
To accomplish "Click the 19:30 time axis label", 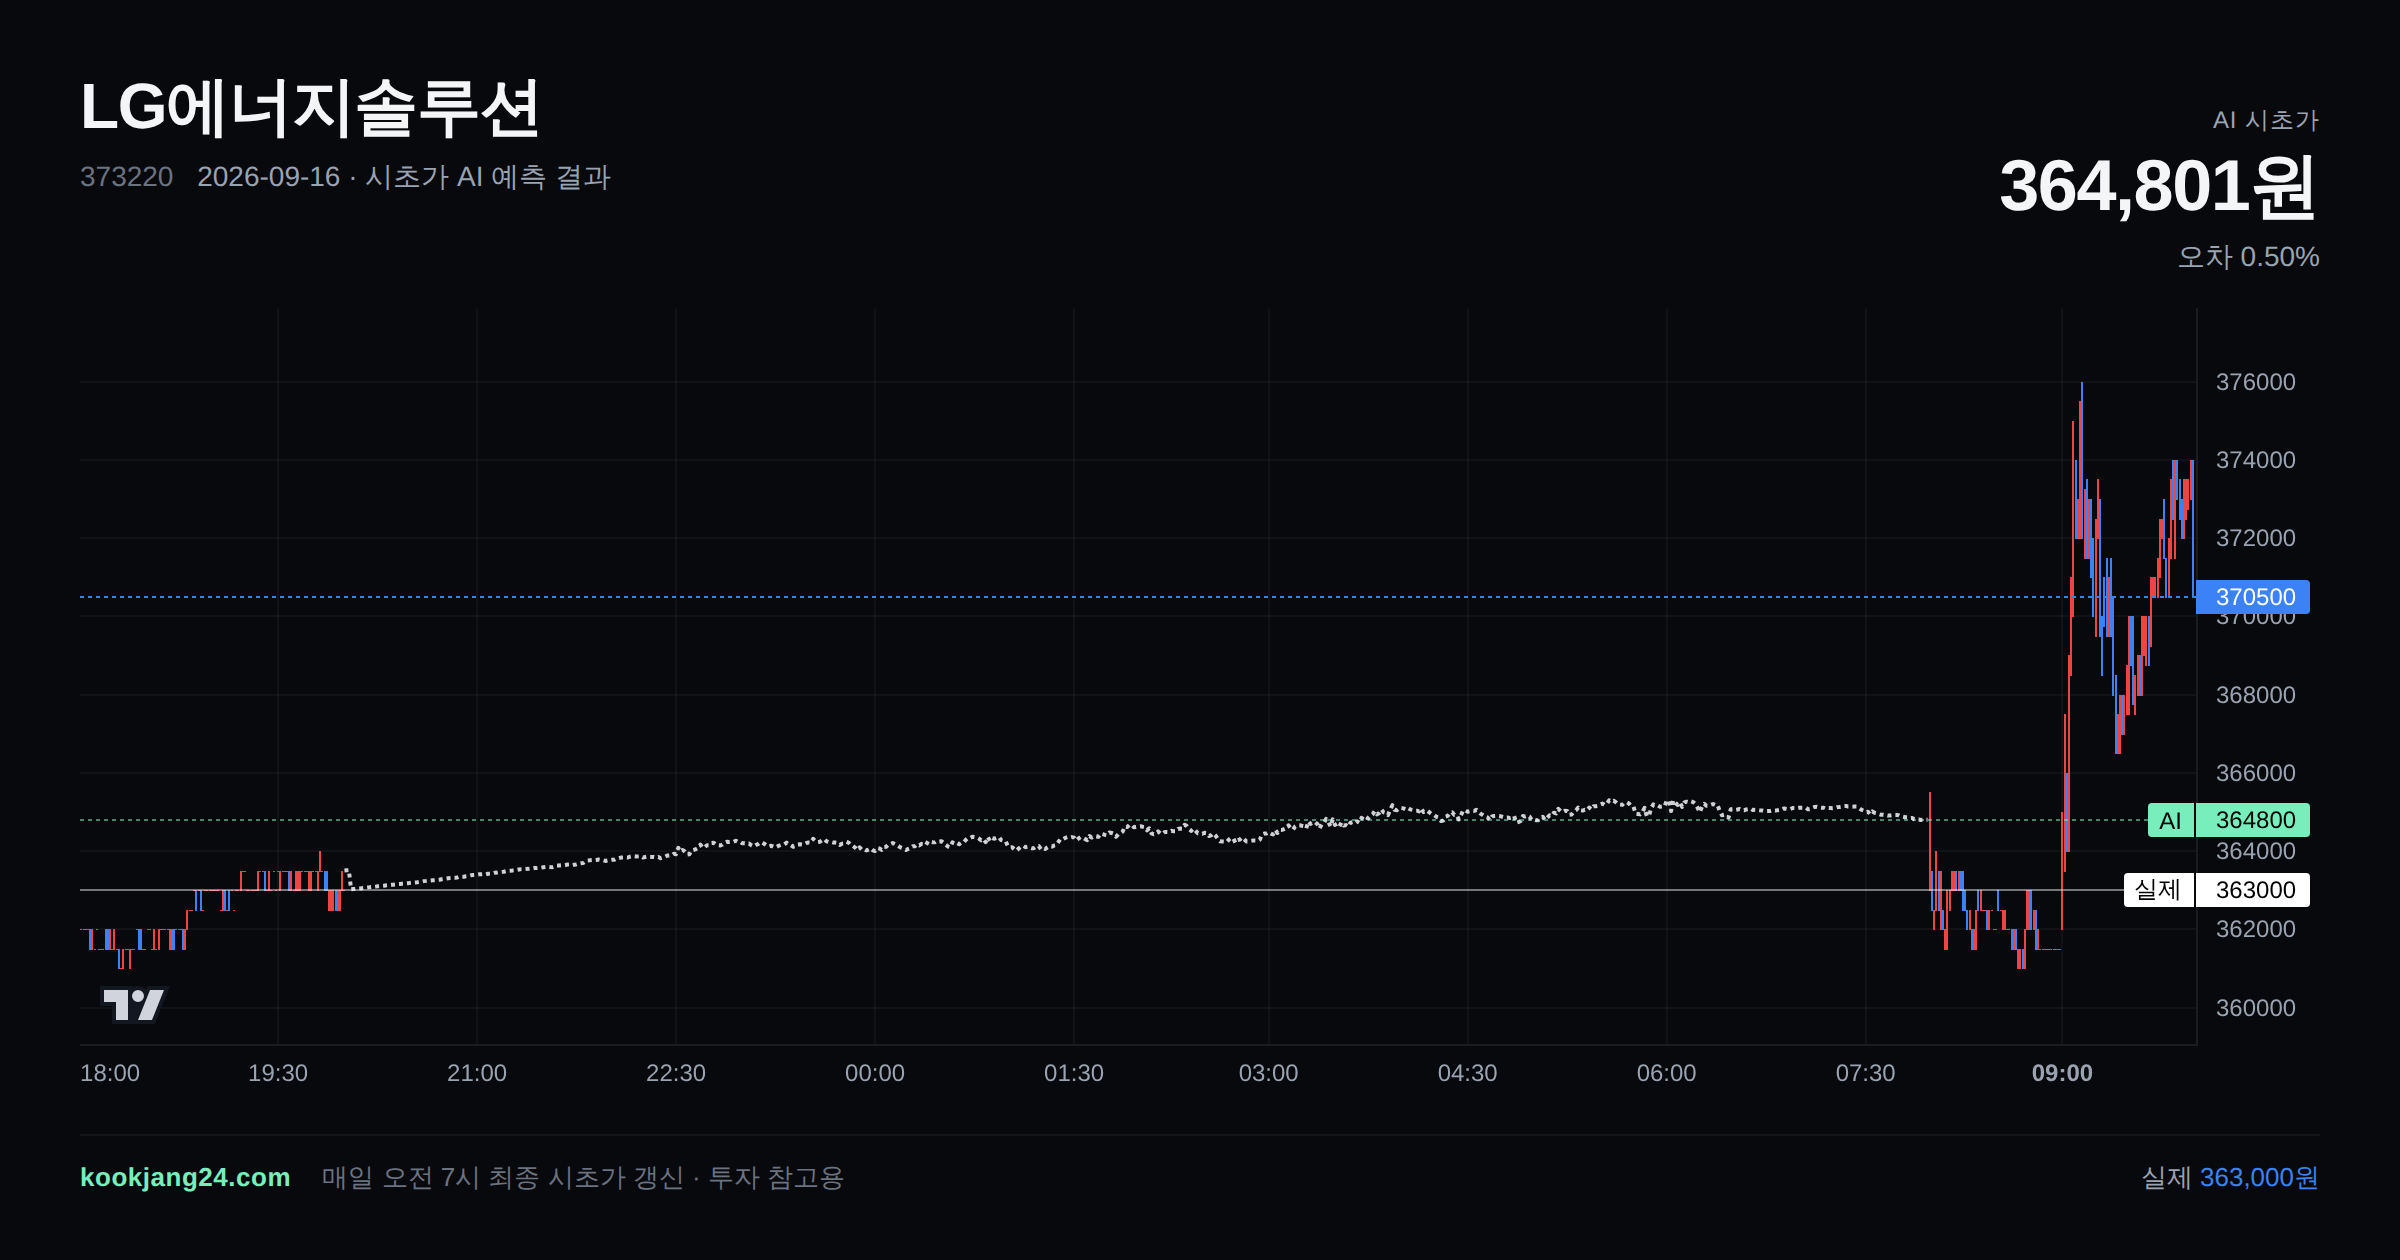I will pyautogui.click(x=278, y=1073).
